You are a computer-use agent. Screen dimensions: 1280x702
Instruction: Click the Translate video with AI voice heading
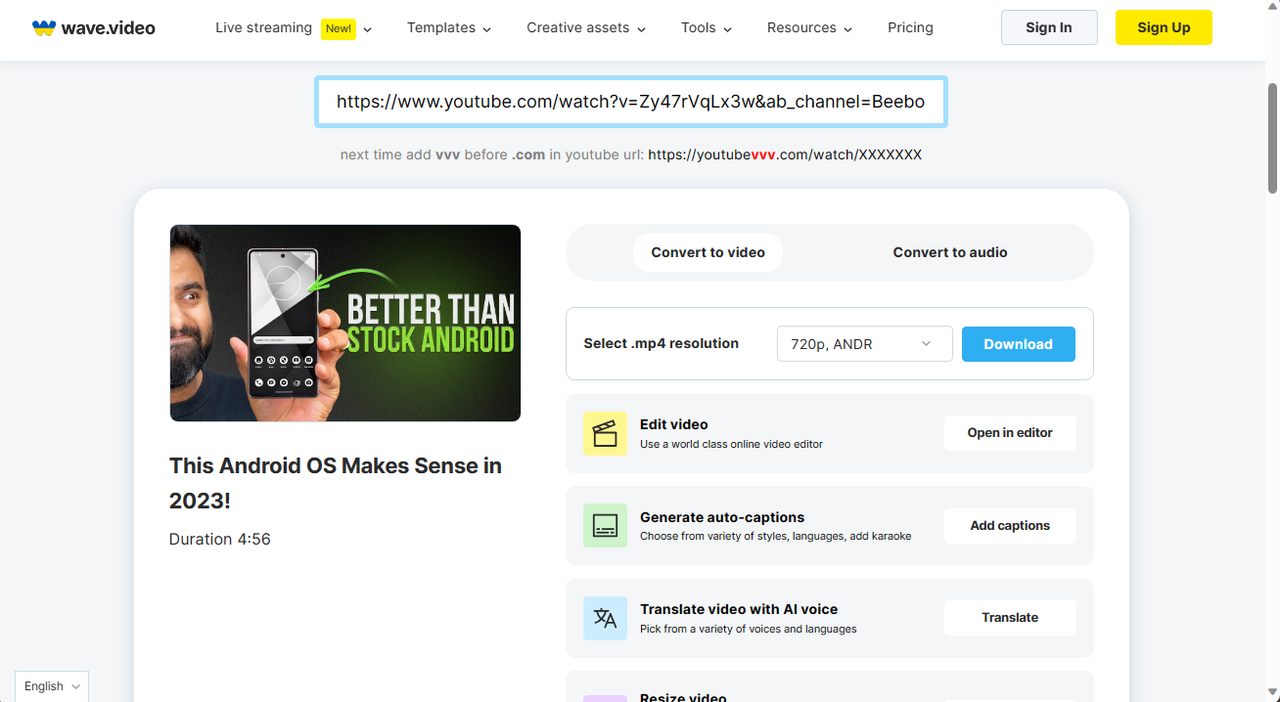click(x=739, y=609)
